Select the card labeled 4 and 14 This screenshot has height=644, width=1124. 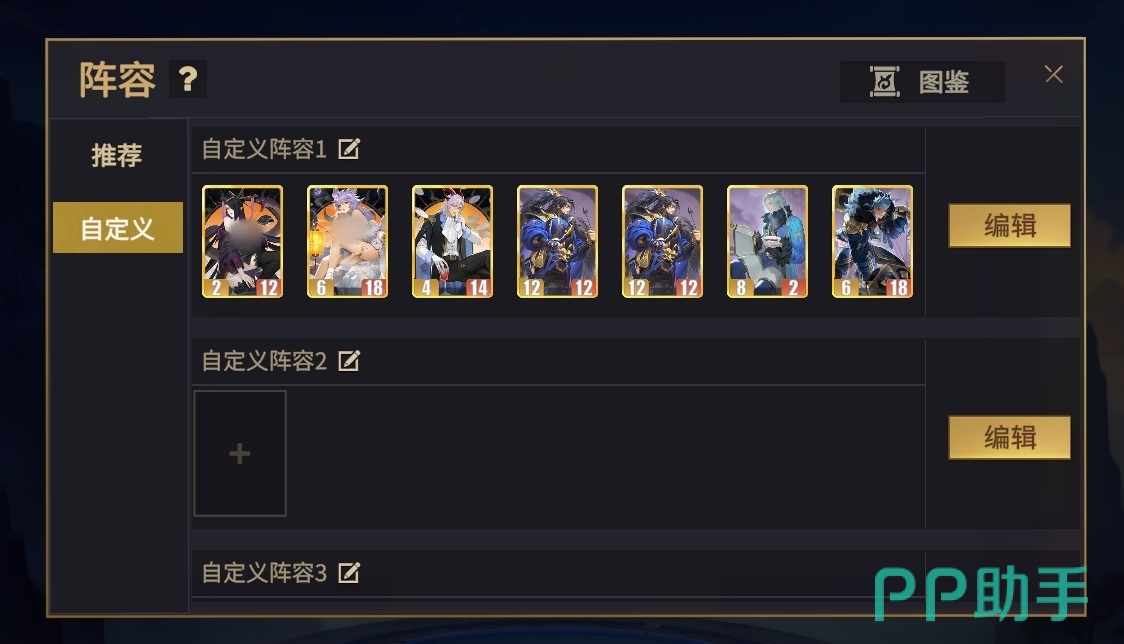pos(452,242)
